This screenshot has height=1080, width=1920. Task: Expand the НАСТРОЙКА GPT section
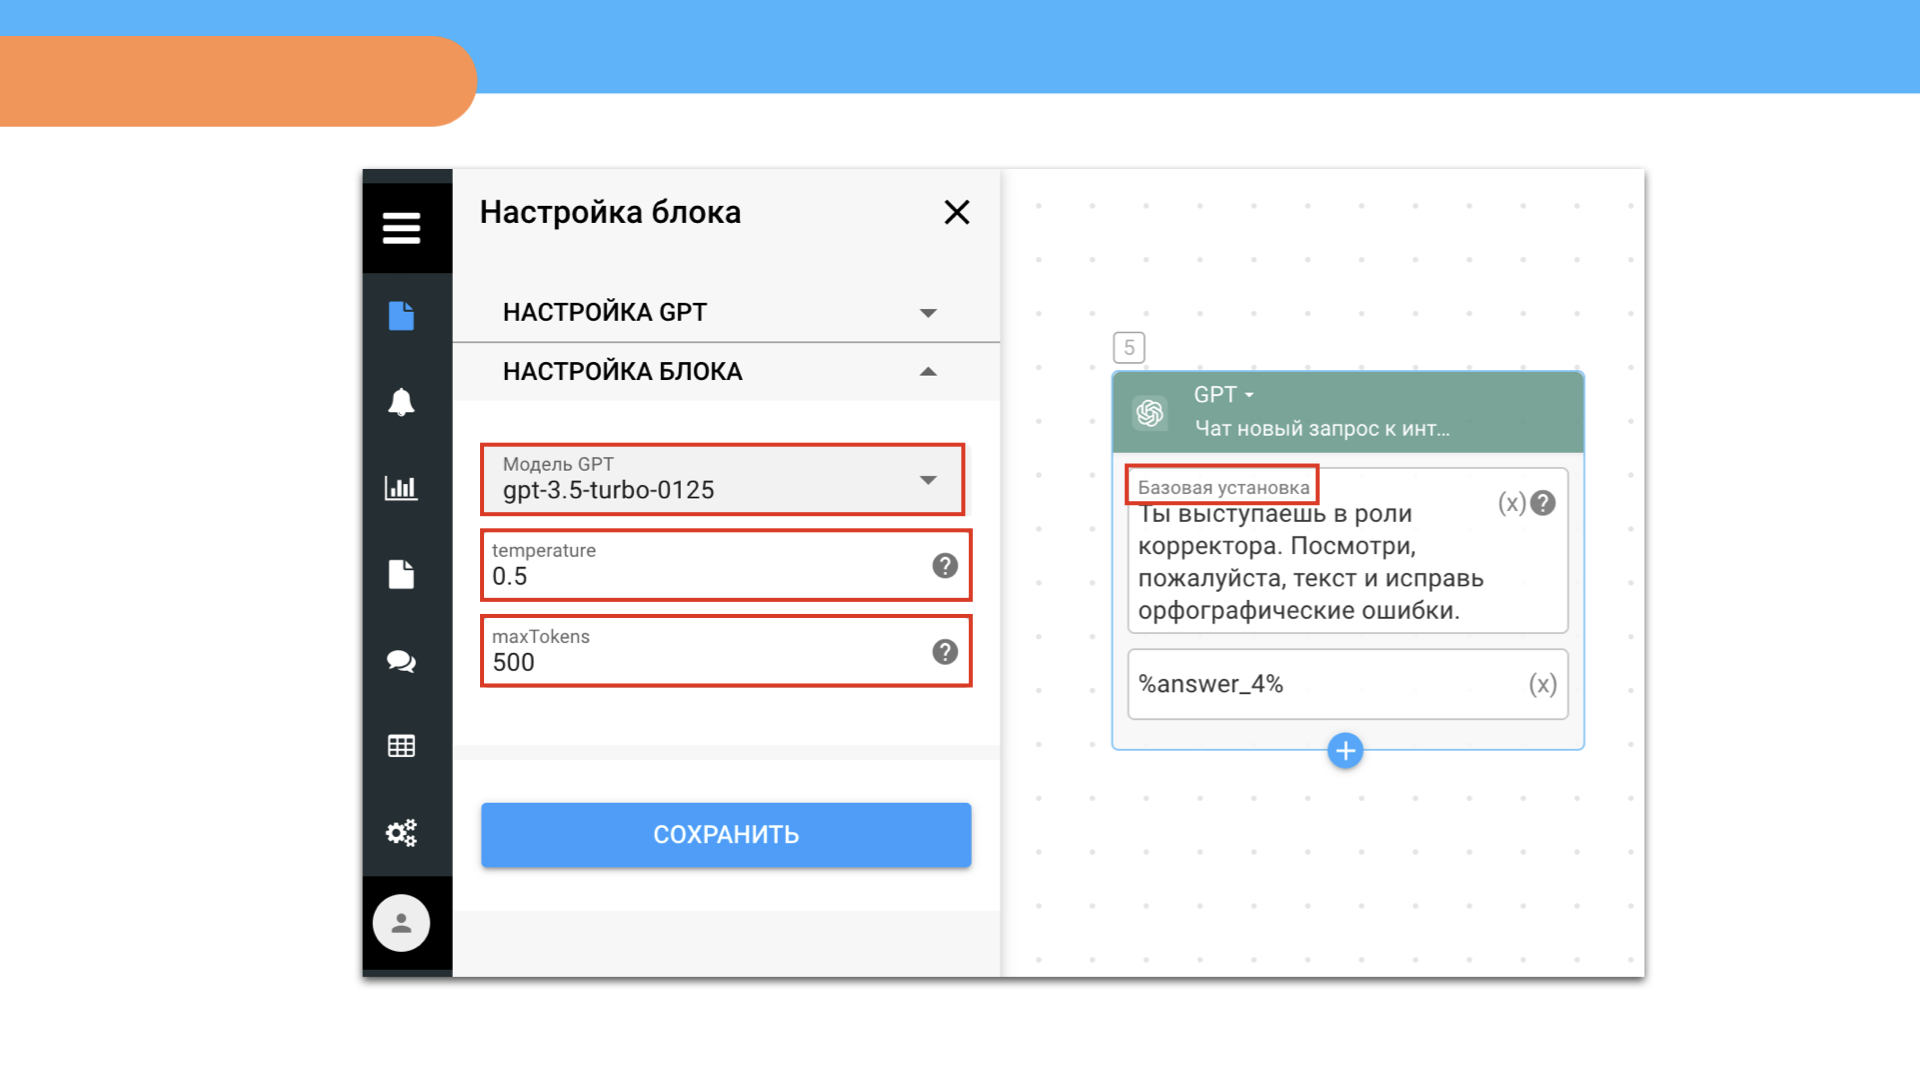(726, 312)
